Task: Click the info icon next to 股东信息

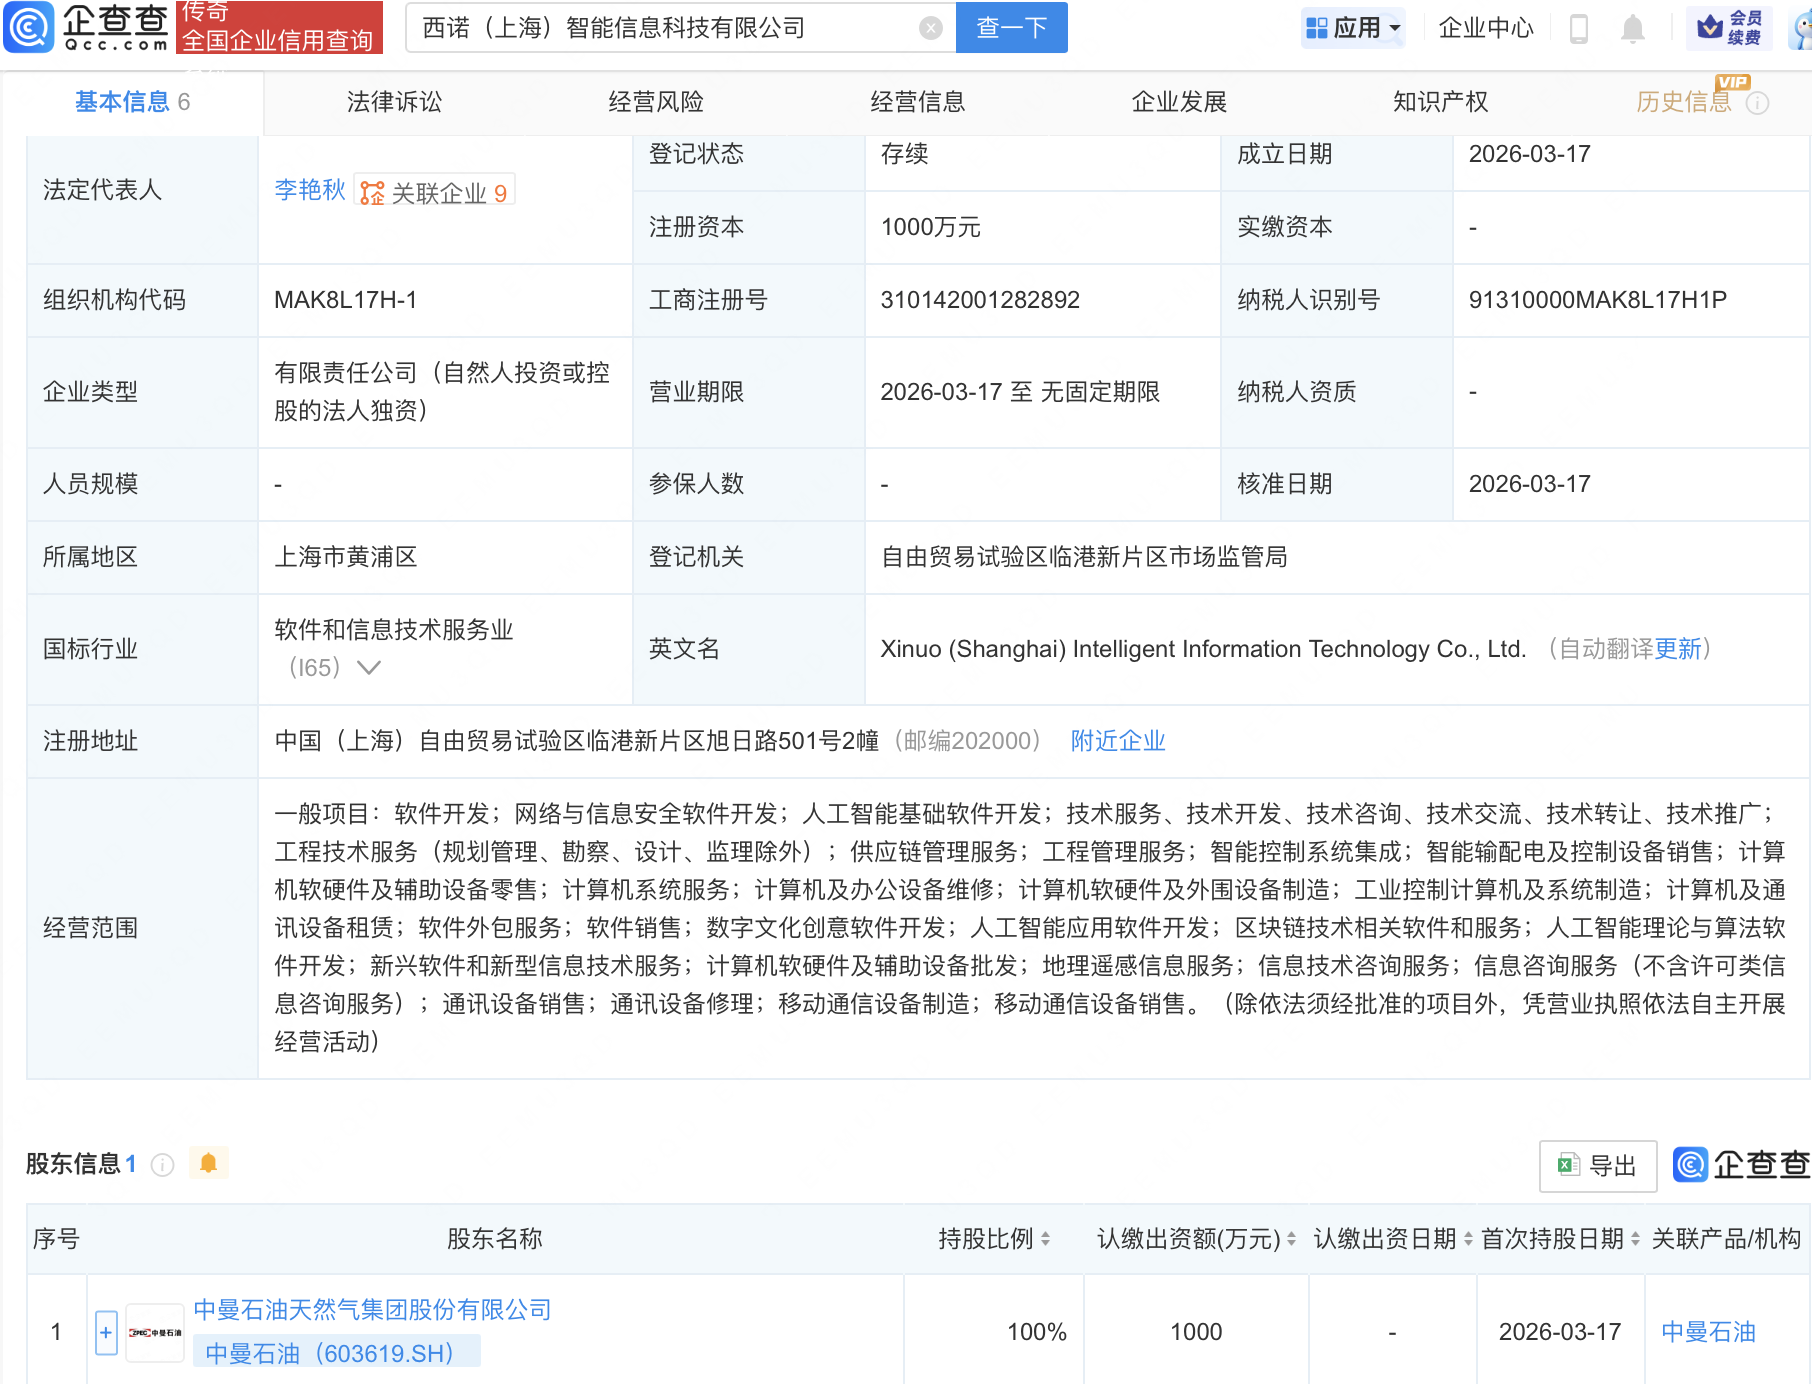Action: 162,1164
